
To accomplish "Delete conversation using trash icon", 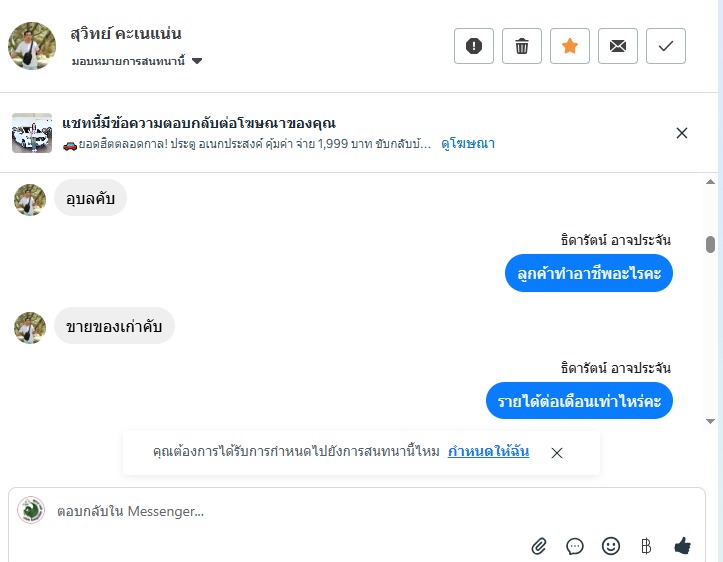I will point(522,46).
